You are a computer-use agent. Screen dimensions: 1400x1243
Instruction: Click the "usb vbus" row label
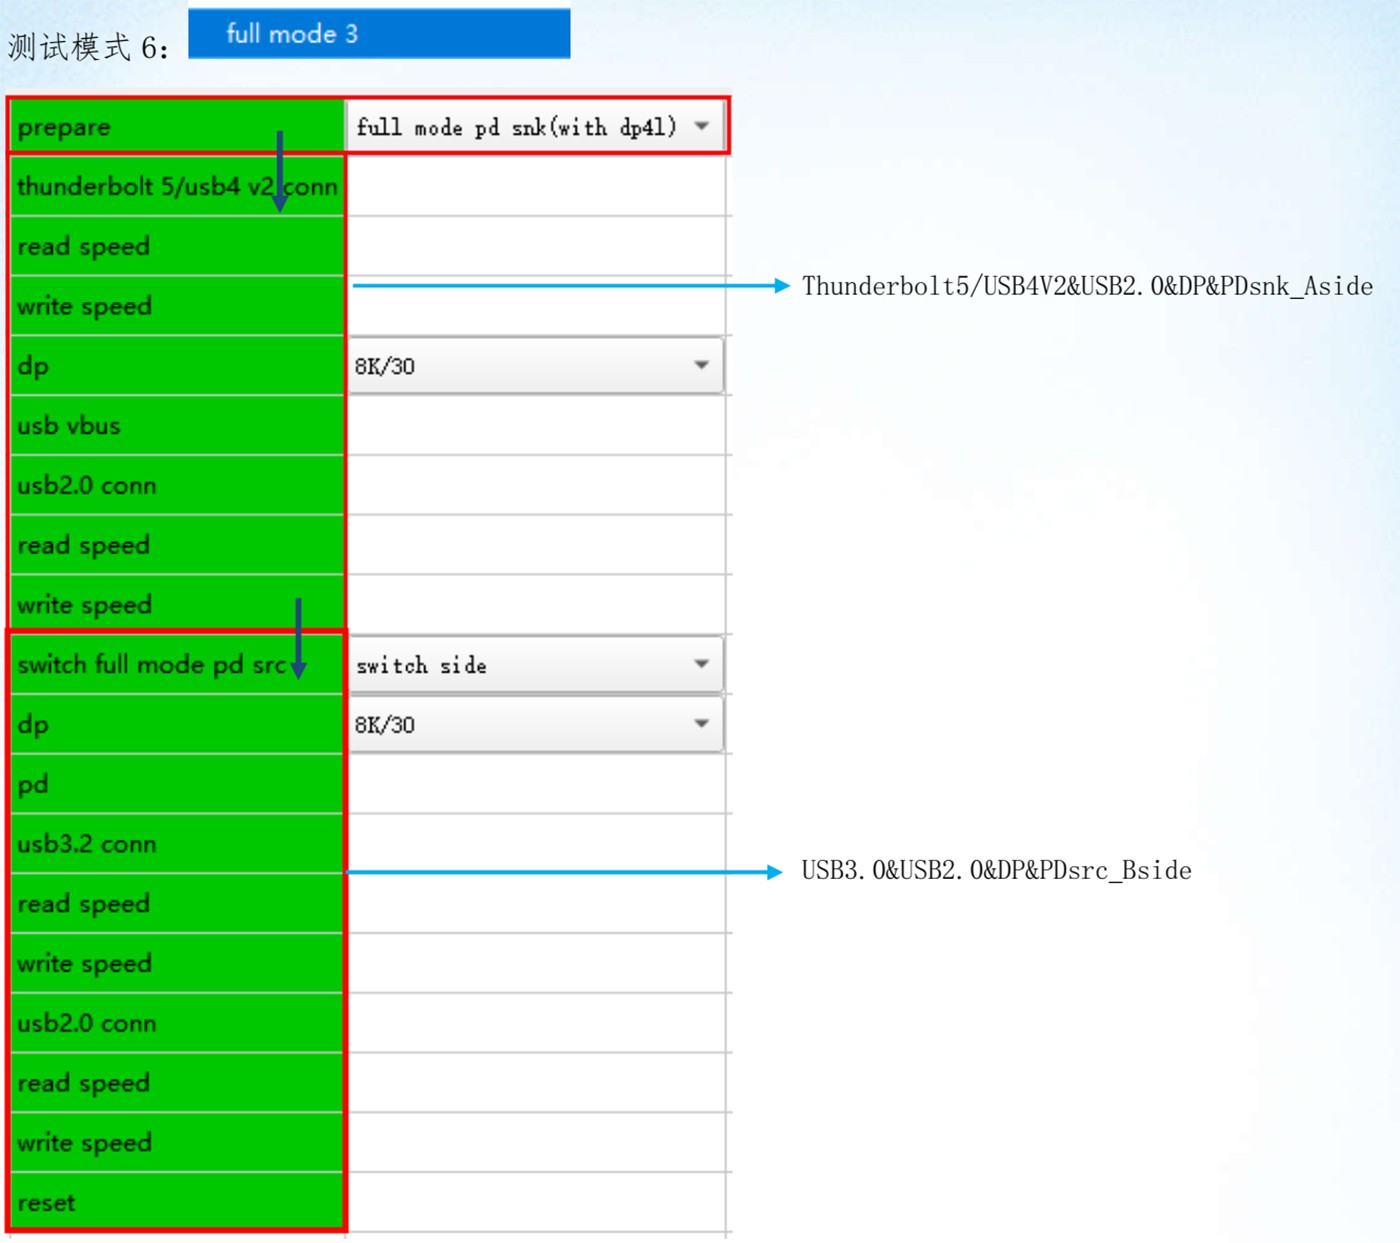[69, 426]
